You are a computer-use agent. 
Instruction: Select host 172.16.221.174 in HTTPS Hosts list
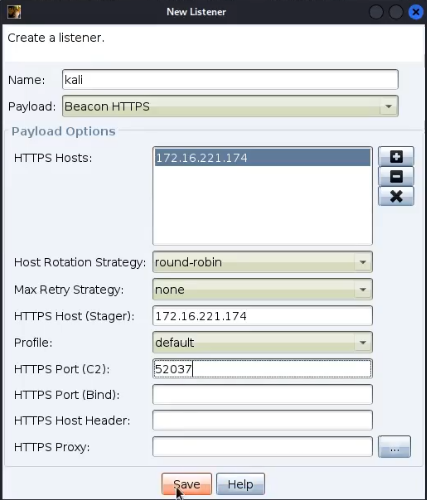pyautogui.click(x=262, y=158)
